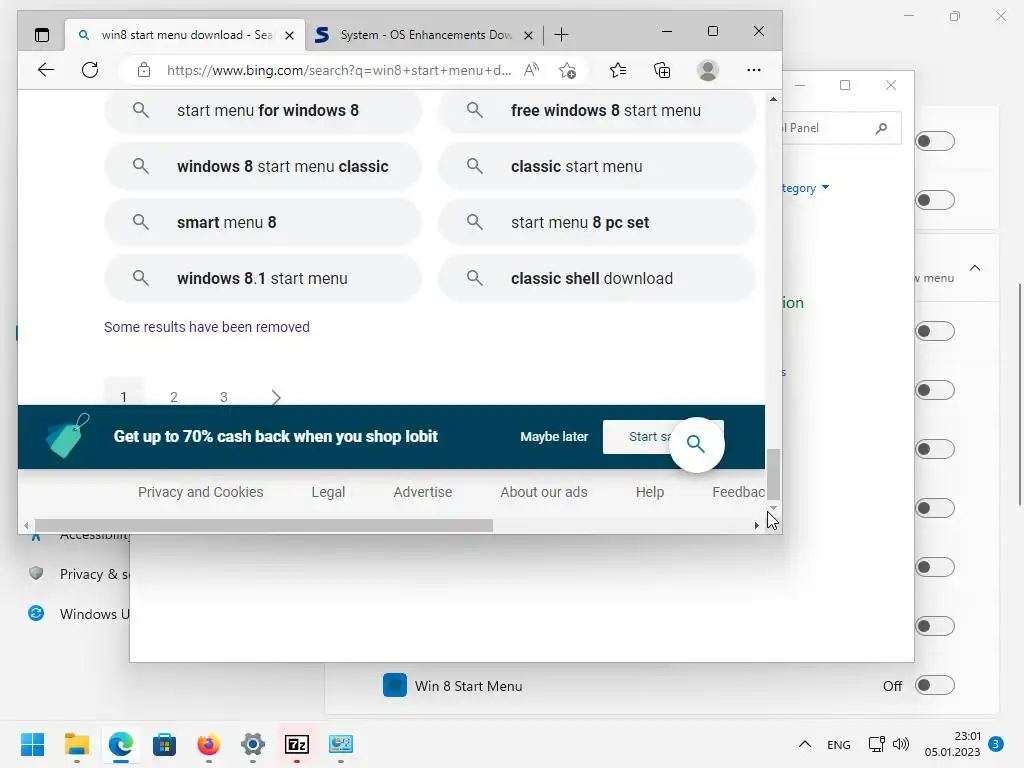Screen dimensions: 1024x768
Task: Open volume speaker icon in tray
Action: pos(901,744)
